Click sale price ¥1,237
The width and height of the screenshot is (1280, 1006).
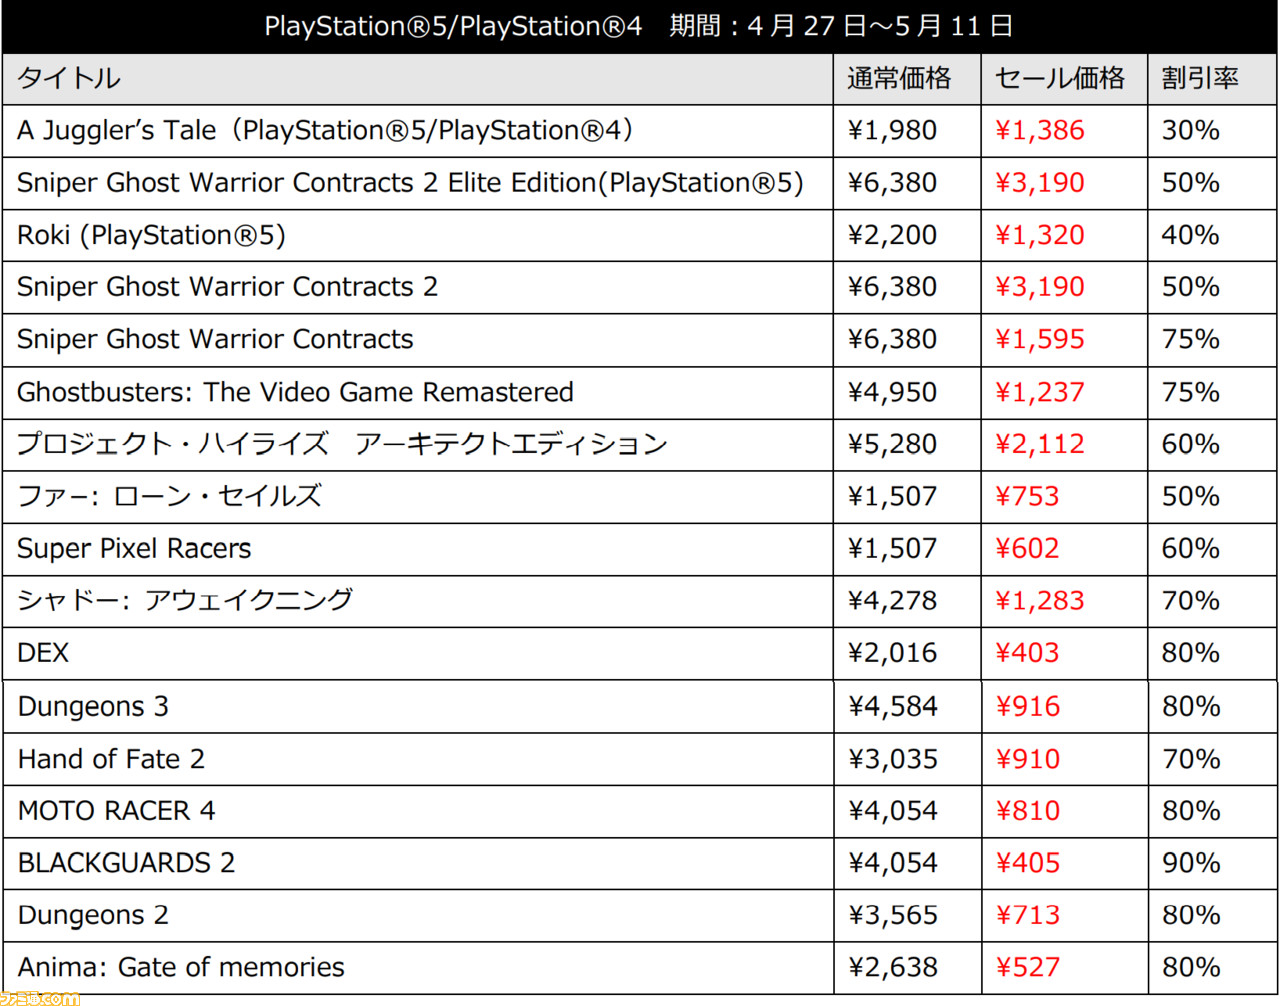(x=1040, y=392)
